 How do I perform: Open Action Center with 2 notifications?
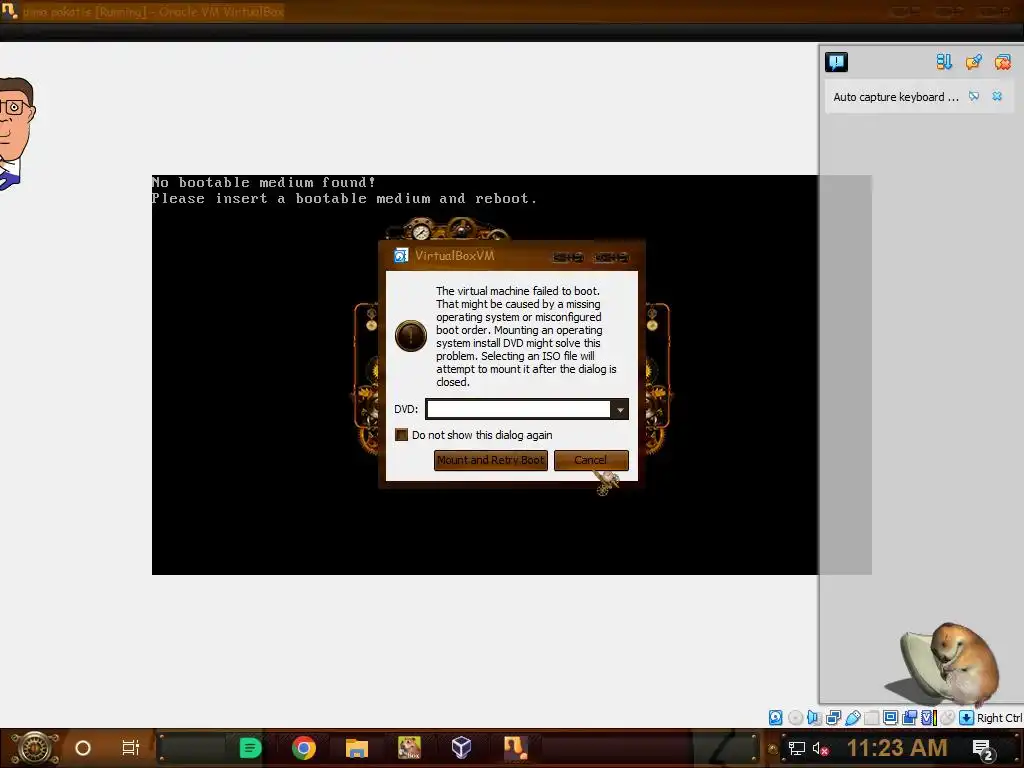(984, 750)
